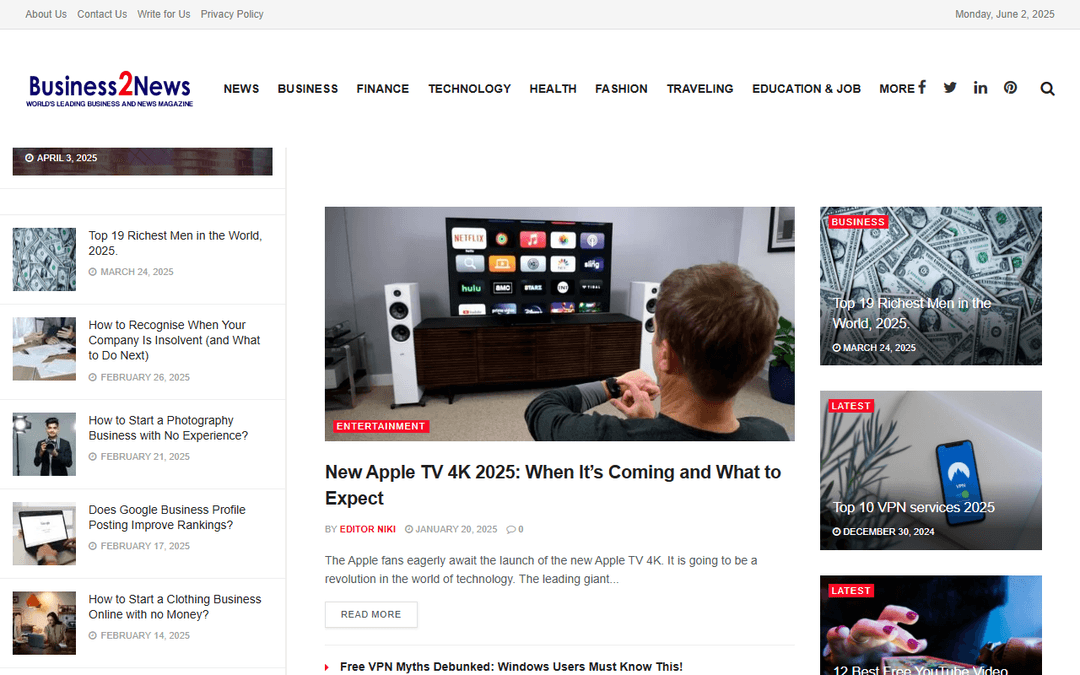The image size is (1080, 675).
Task: Click the laptop Google thumbnail
Action: click(44, 534)
